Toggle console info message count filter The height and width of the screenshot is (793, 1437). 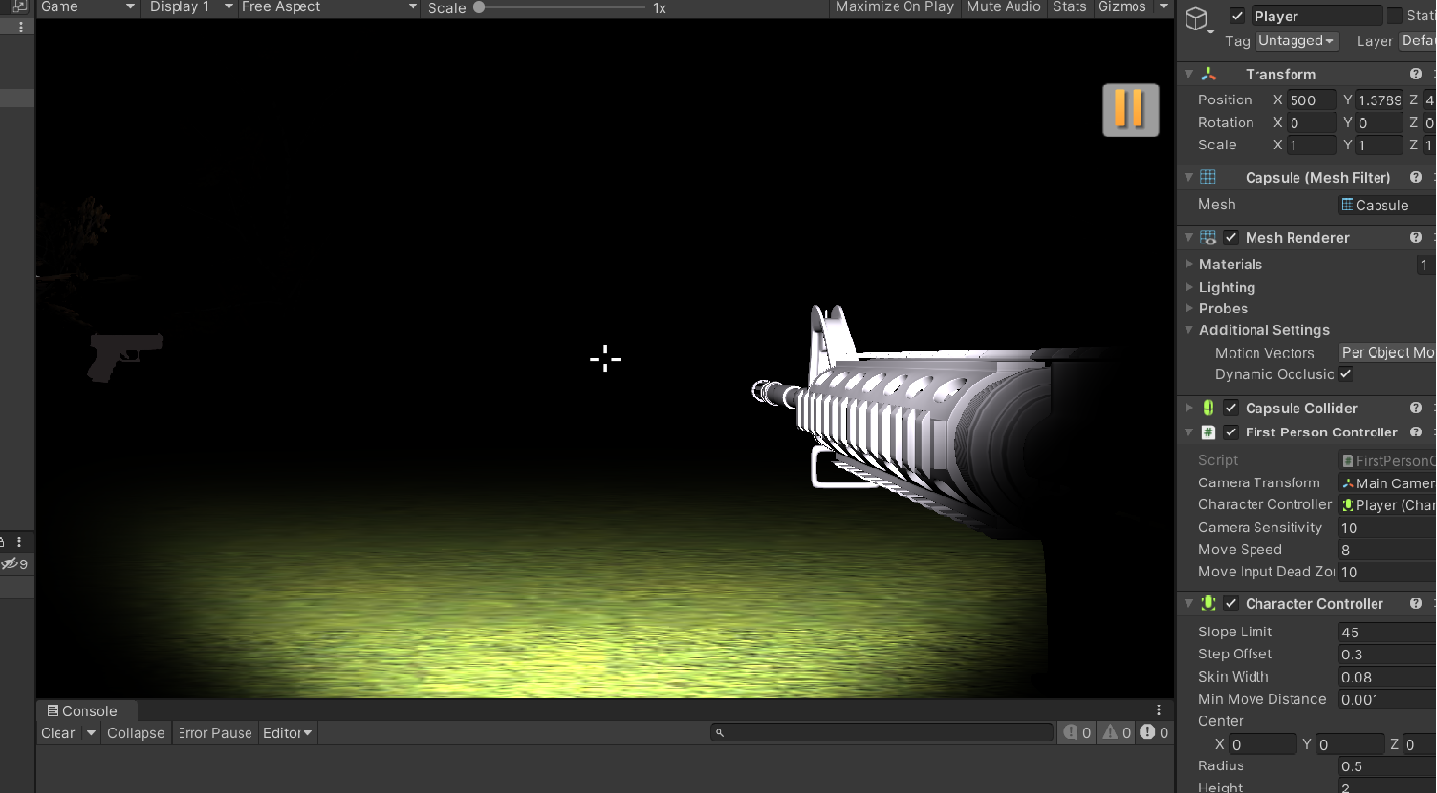(1077, 733)
